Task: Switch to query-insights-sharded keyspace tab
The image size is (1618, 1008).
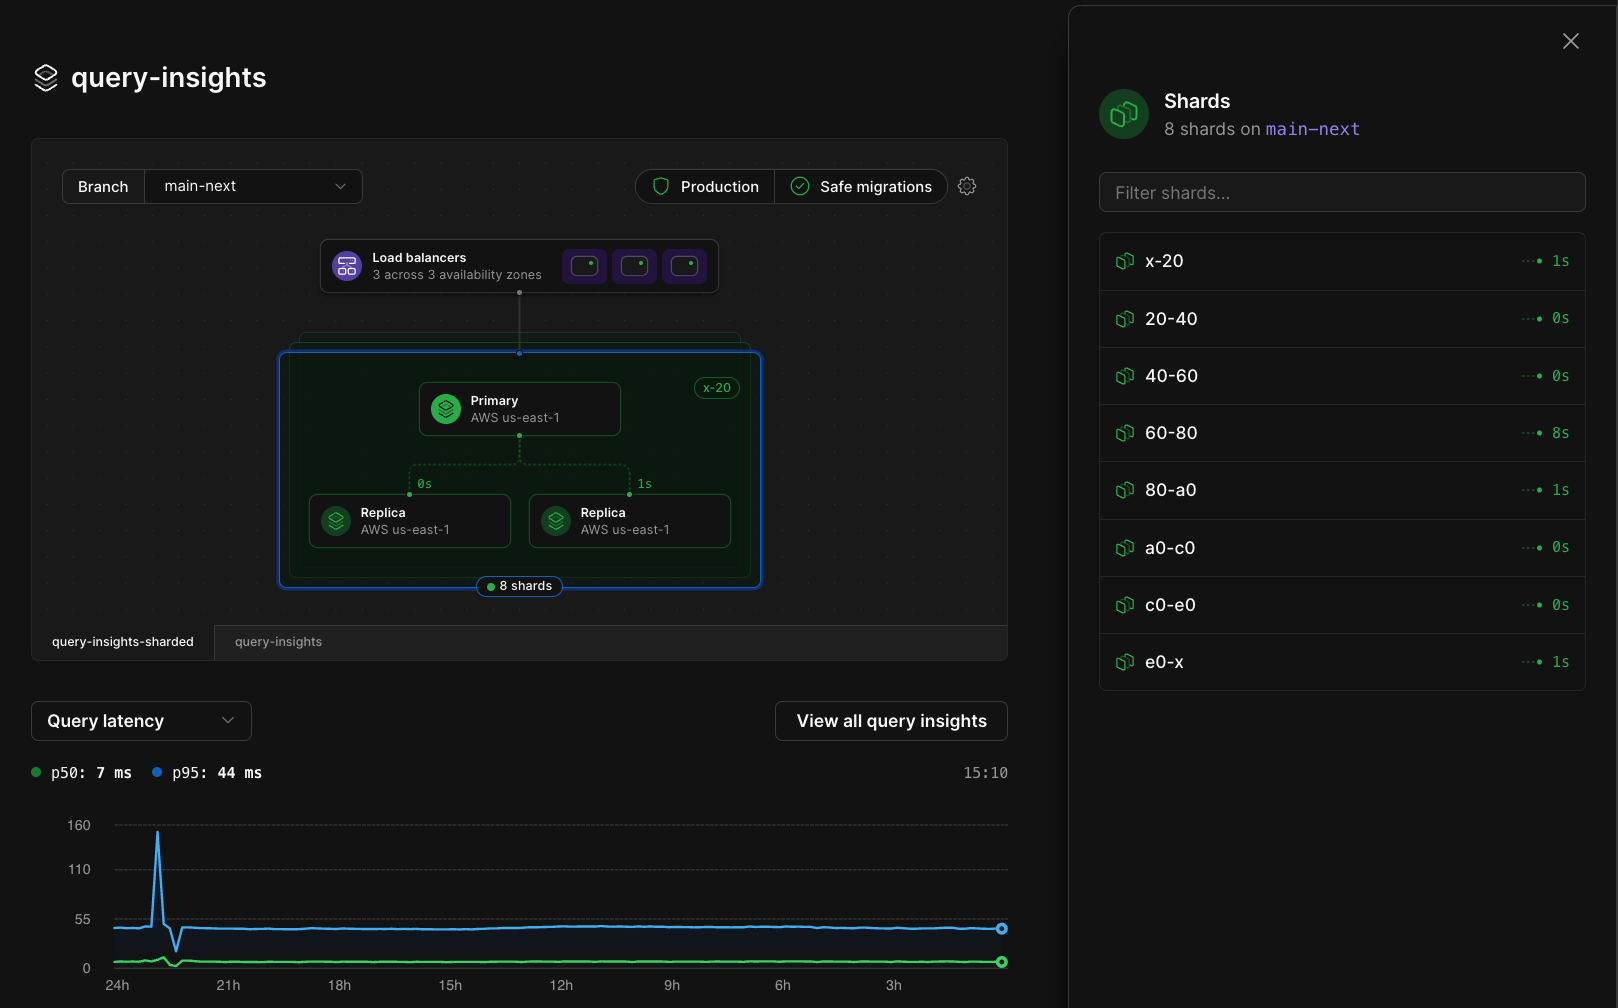Action: click(123, 642)
